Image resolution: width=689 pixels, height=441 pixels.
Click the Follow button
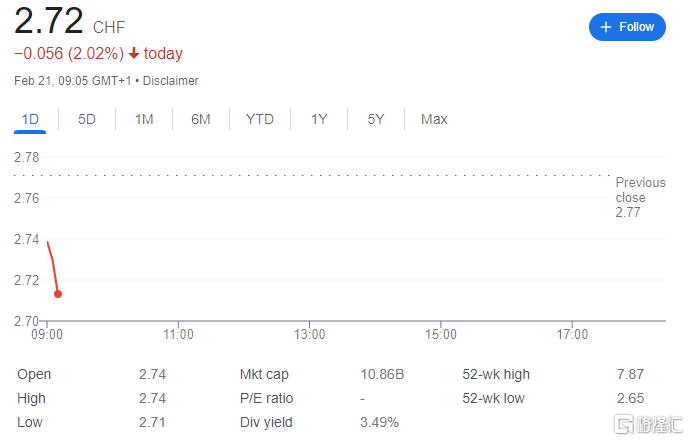click(627, 27)
